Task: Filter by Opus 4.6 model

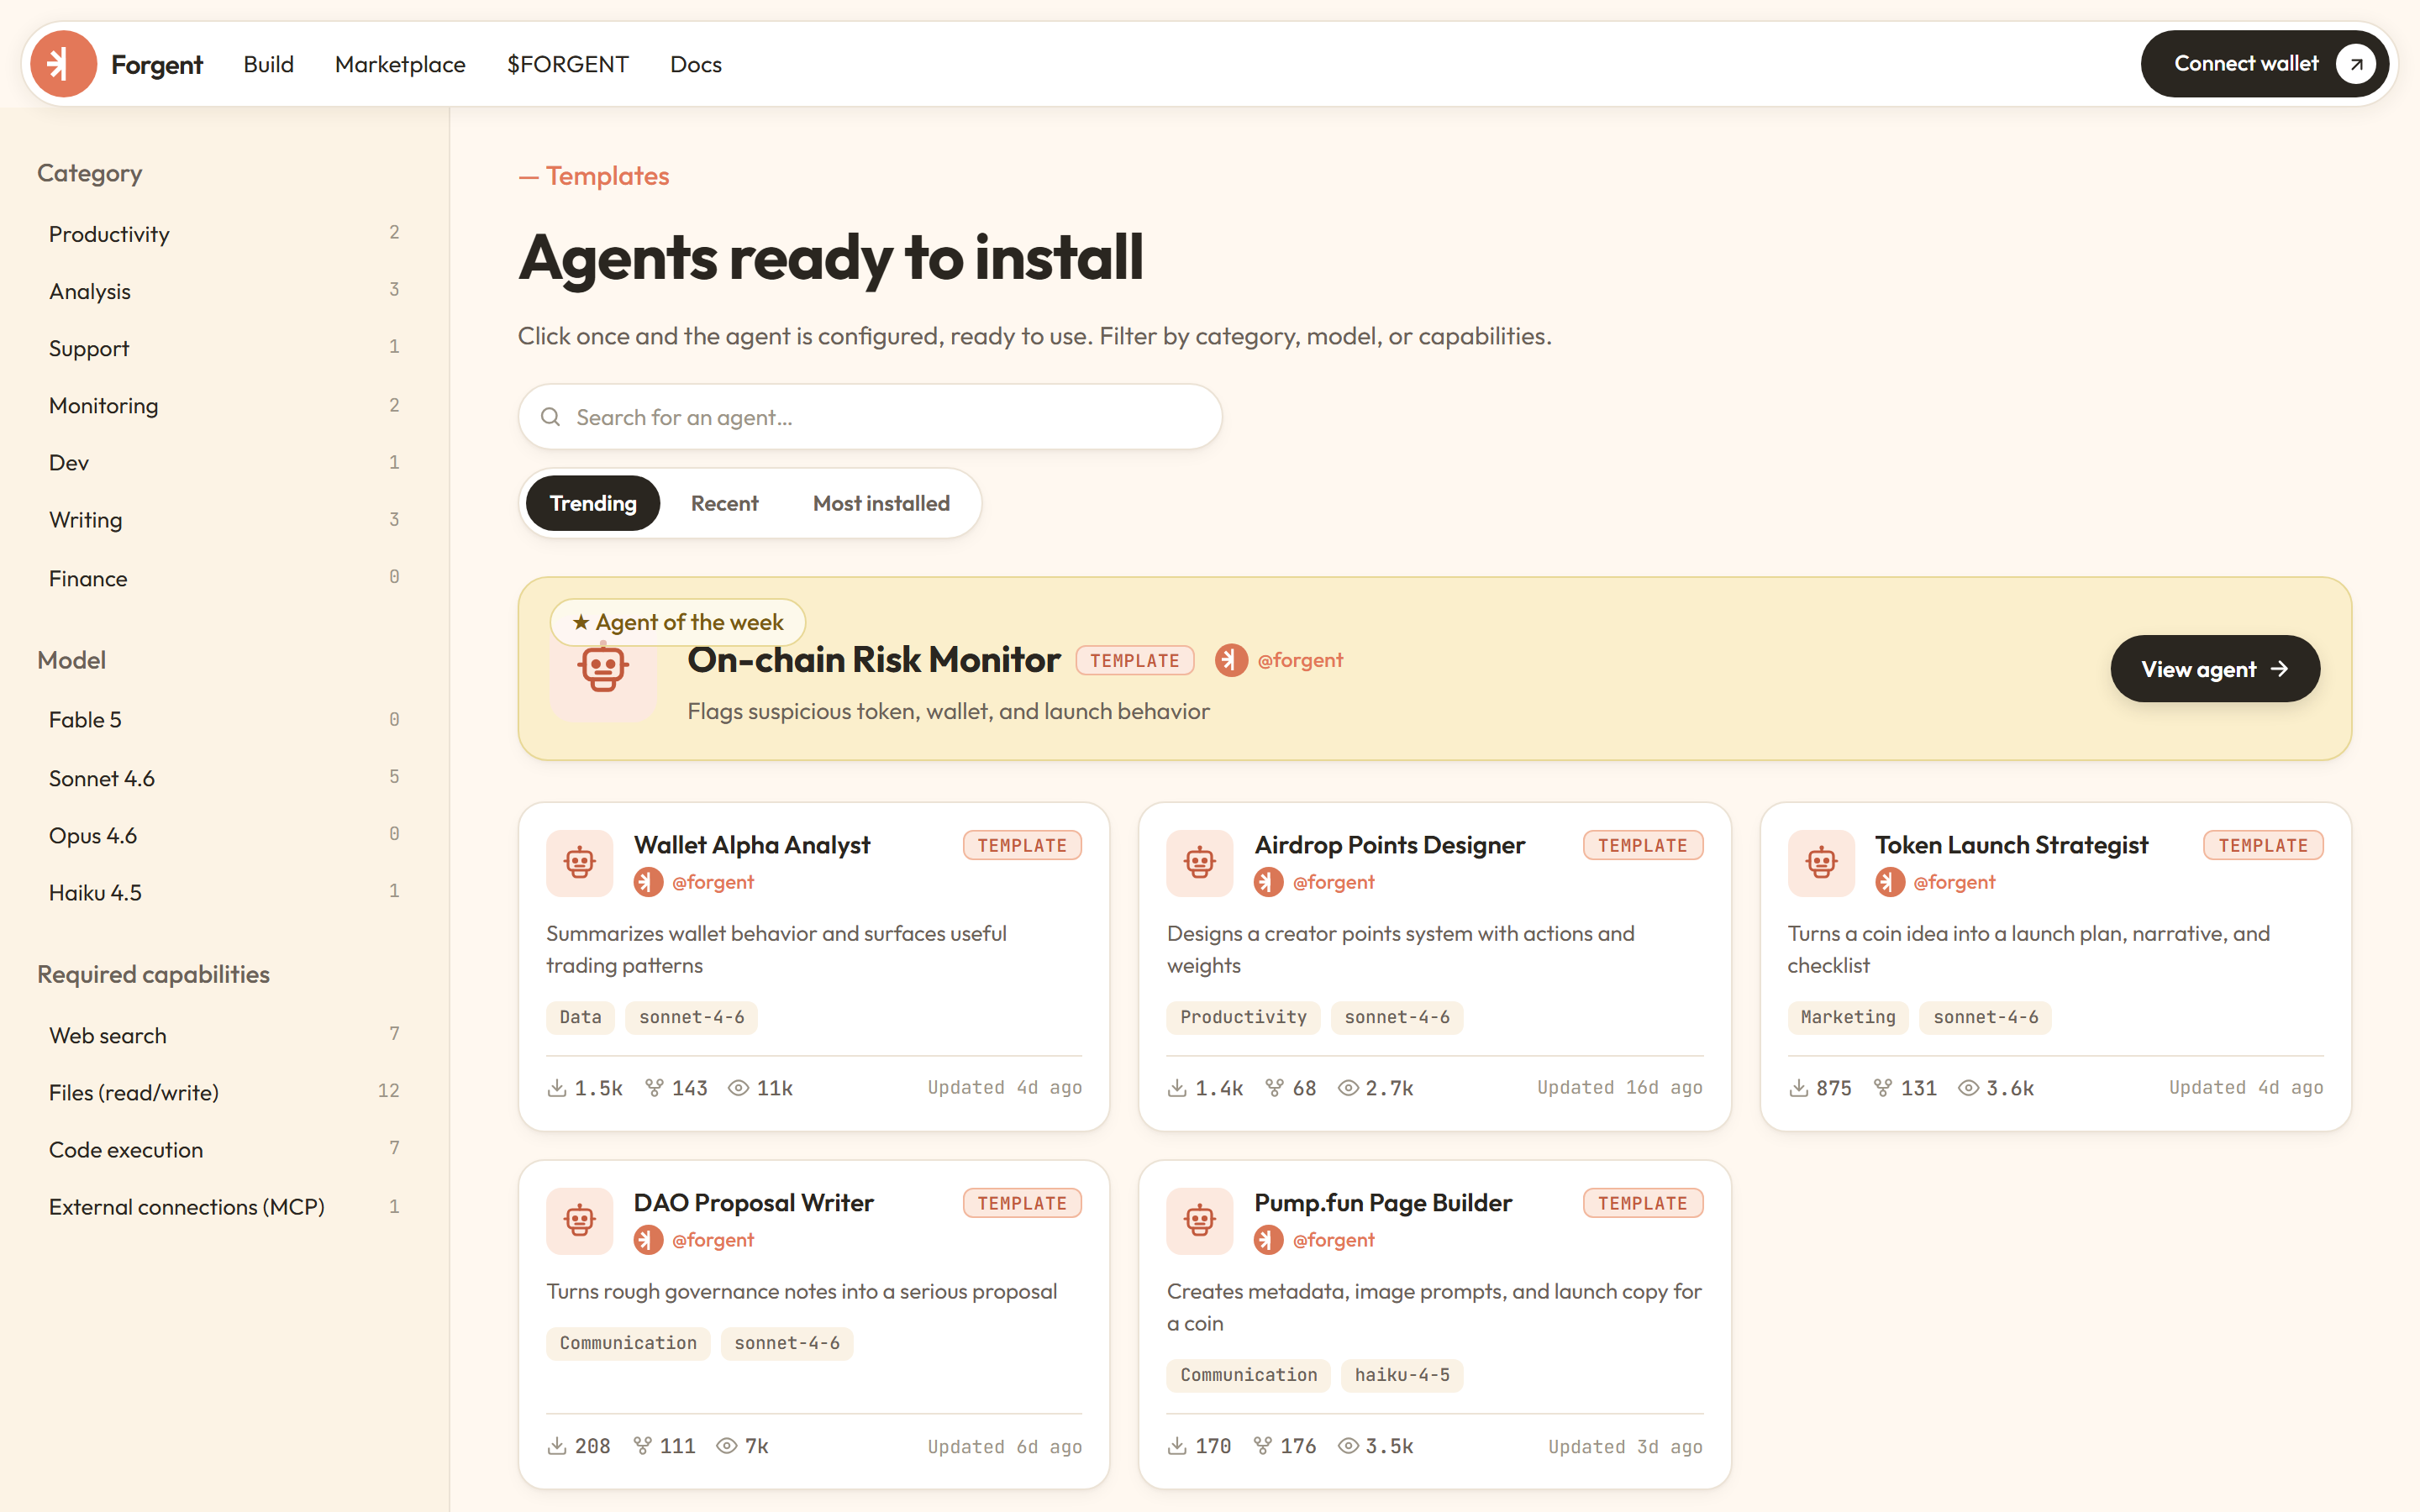Action: pos(224,835)
